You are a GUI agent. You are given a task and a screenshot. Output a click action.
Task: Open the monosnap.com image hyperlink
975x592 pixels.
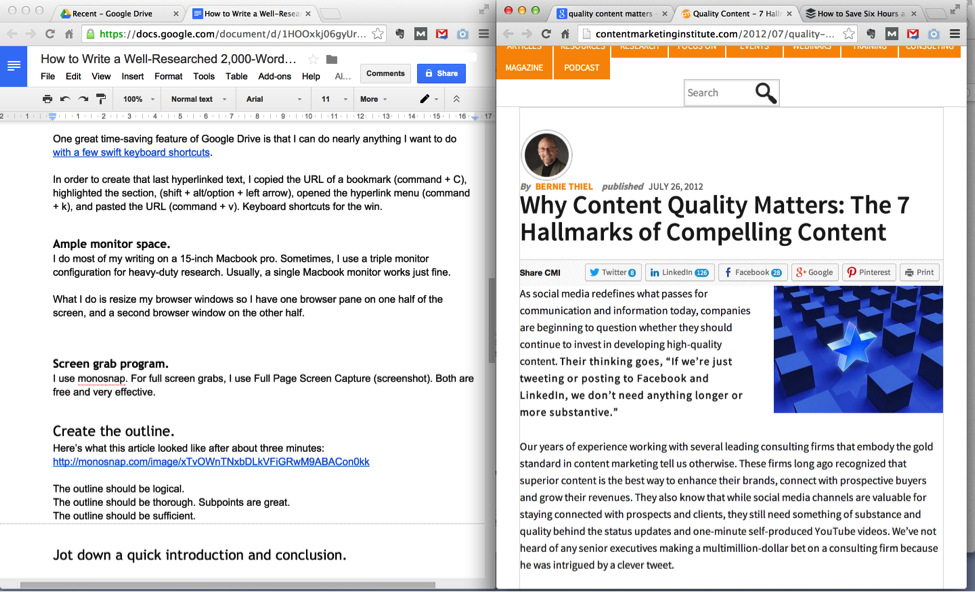(x=211, y=462)
